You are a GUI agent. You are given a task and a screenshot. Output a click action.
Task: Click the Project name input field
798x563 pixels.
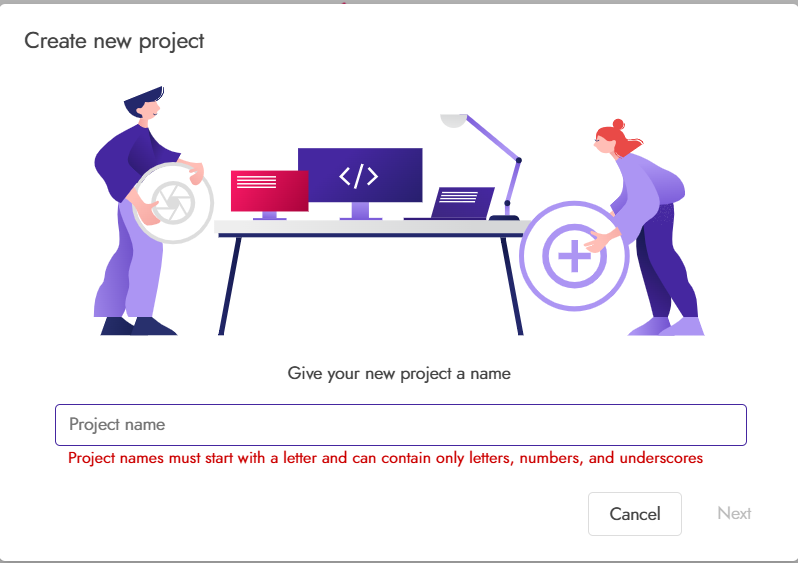pyautogui.click(x=401, y=425)
